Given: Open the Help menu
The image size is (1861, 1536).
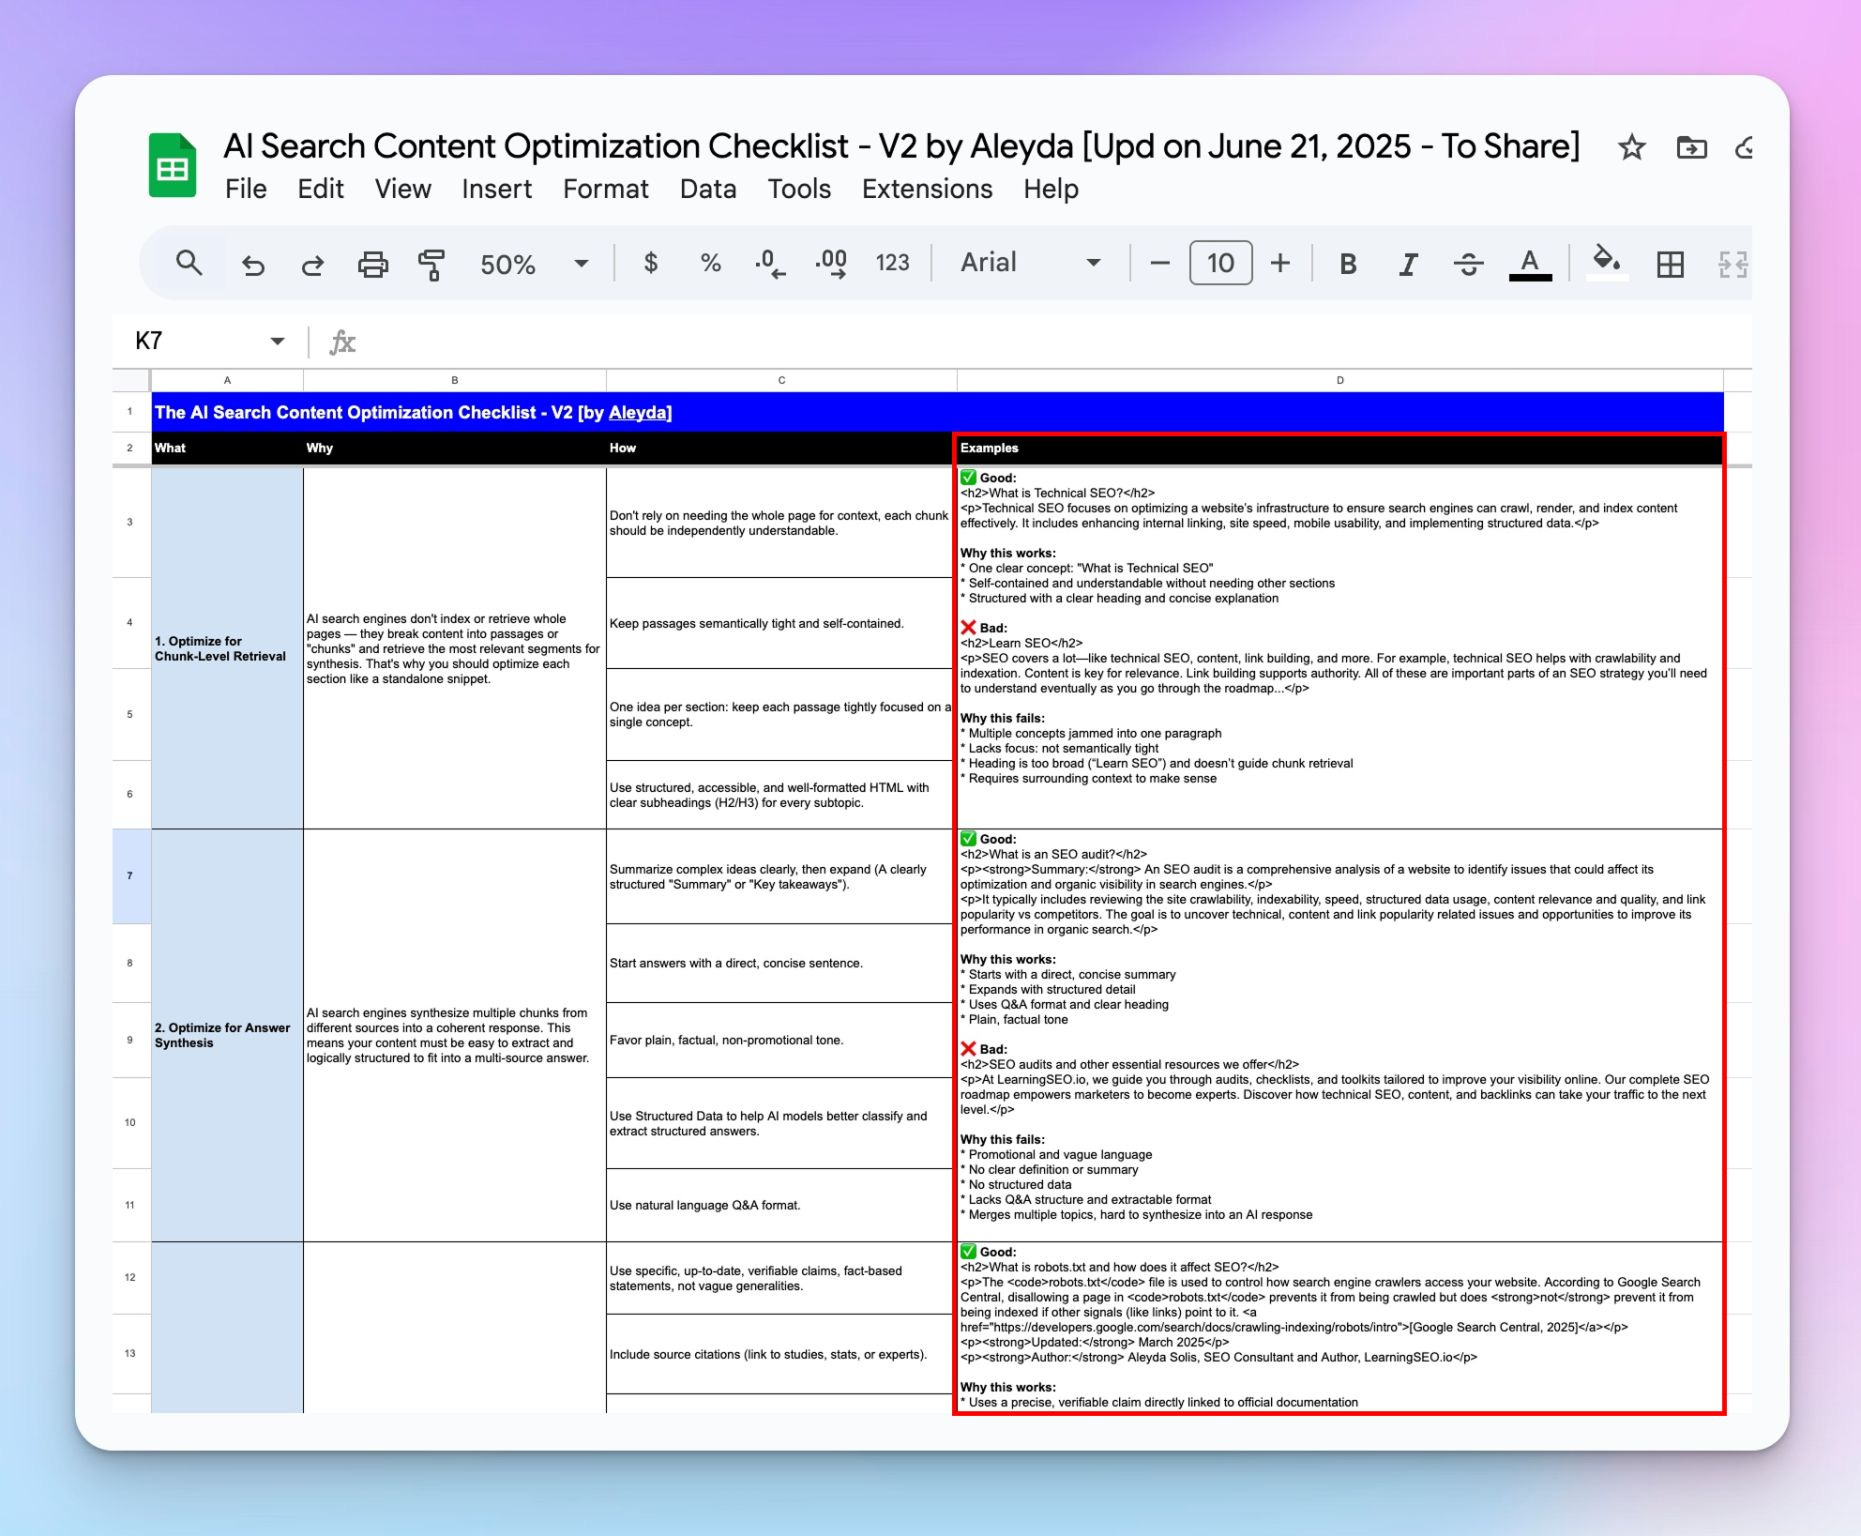Looking at the screenshot, I should tap(1051, 189).
